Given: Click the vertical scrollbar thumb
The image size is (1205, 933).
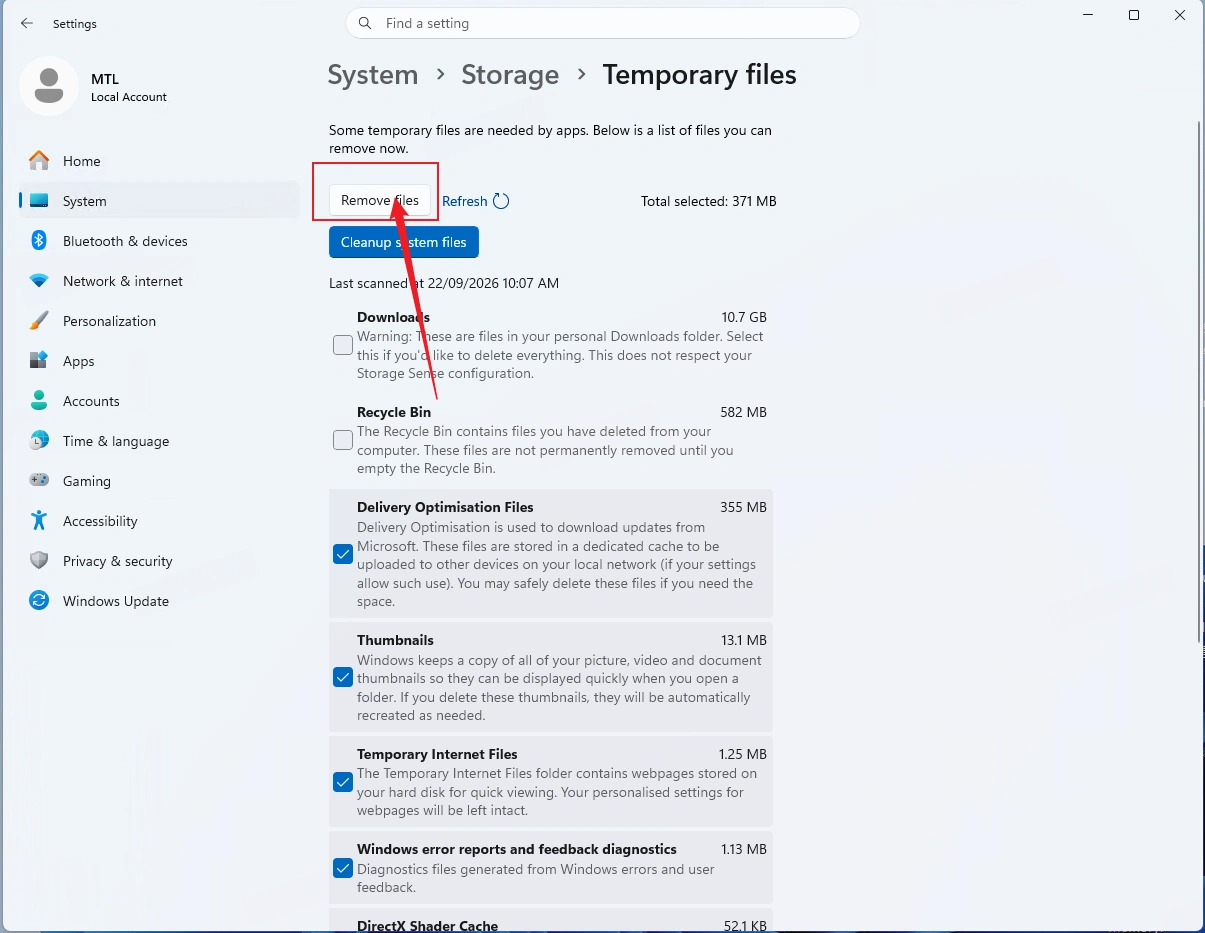Looking at the screenshot, I should [x=1199, y=382].
